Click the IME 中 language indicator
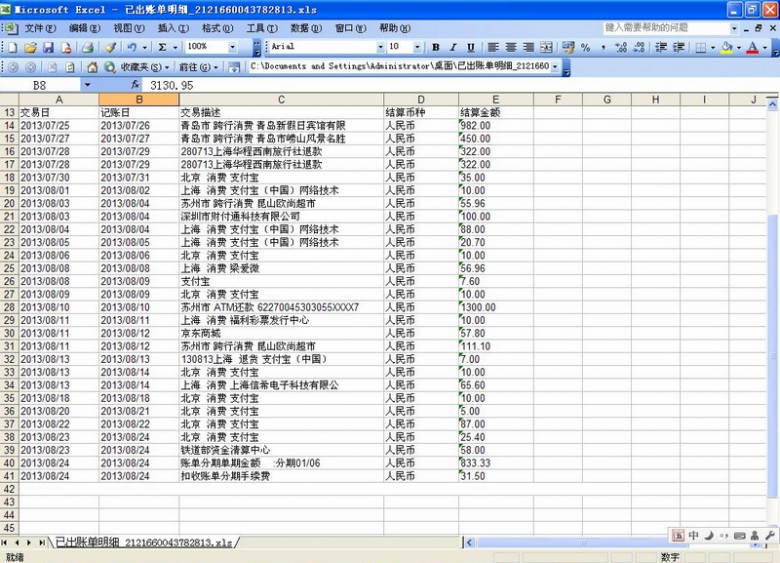780x563 pixels. pyautogui.click(x=693, y=535)
